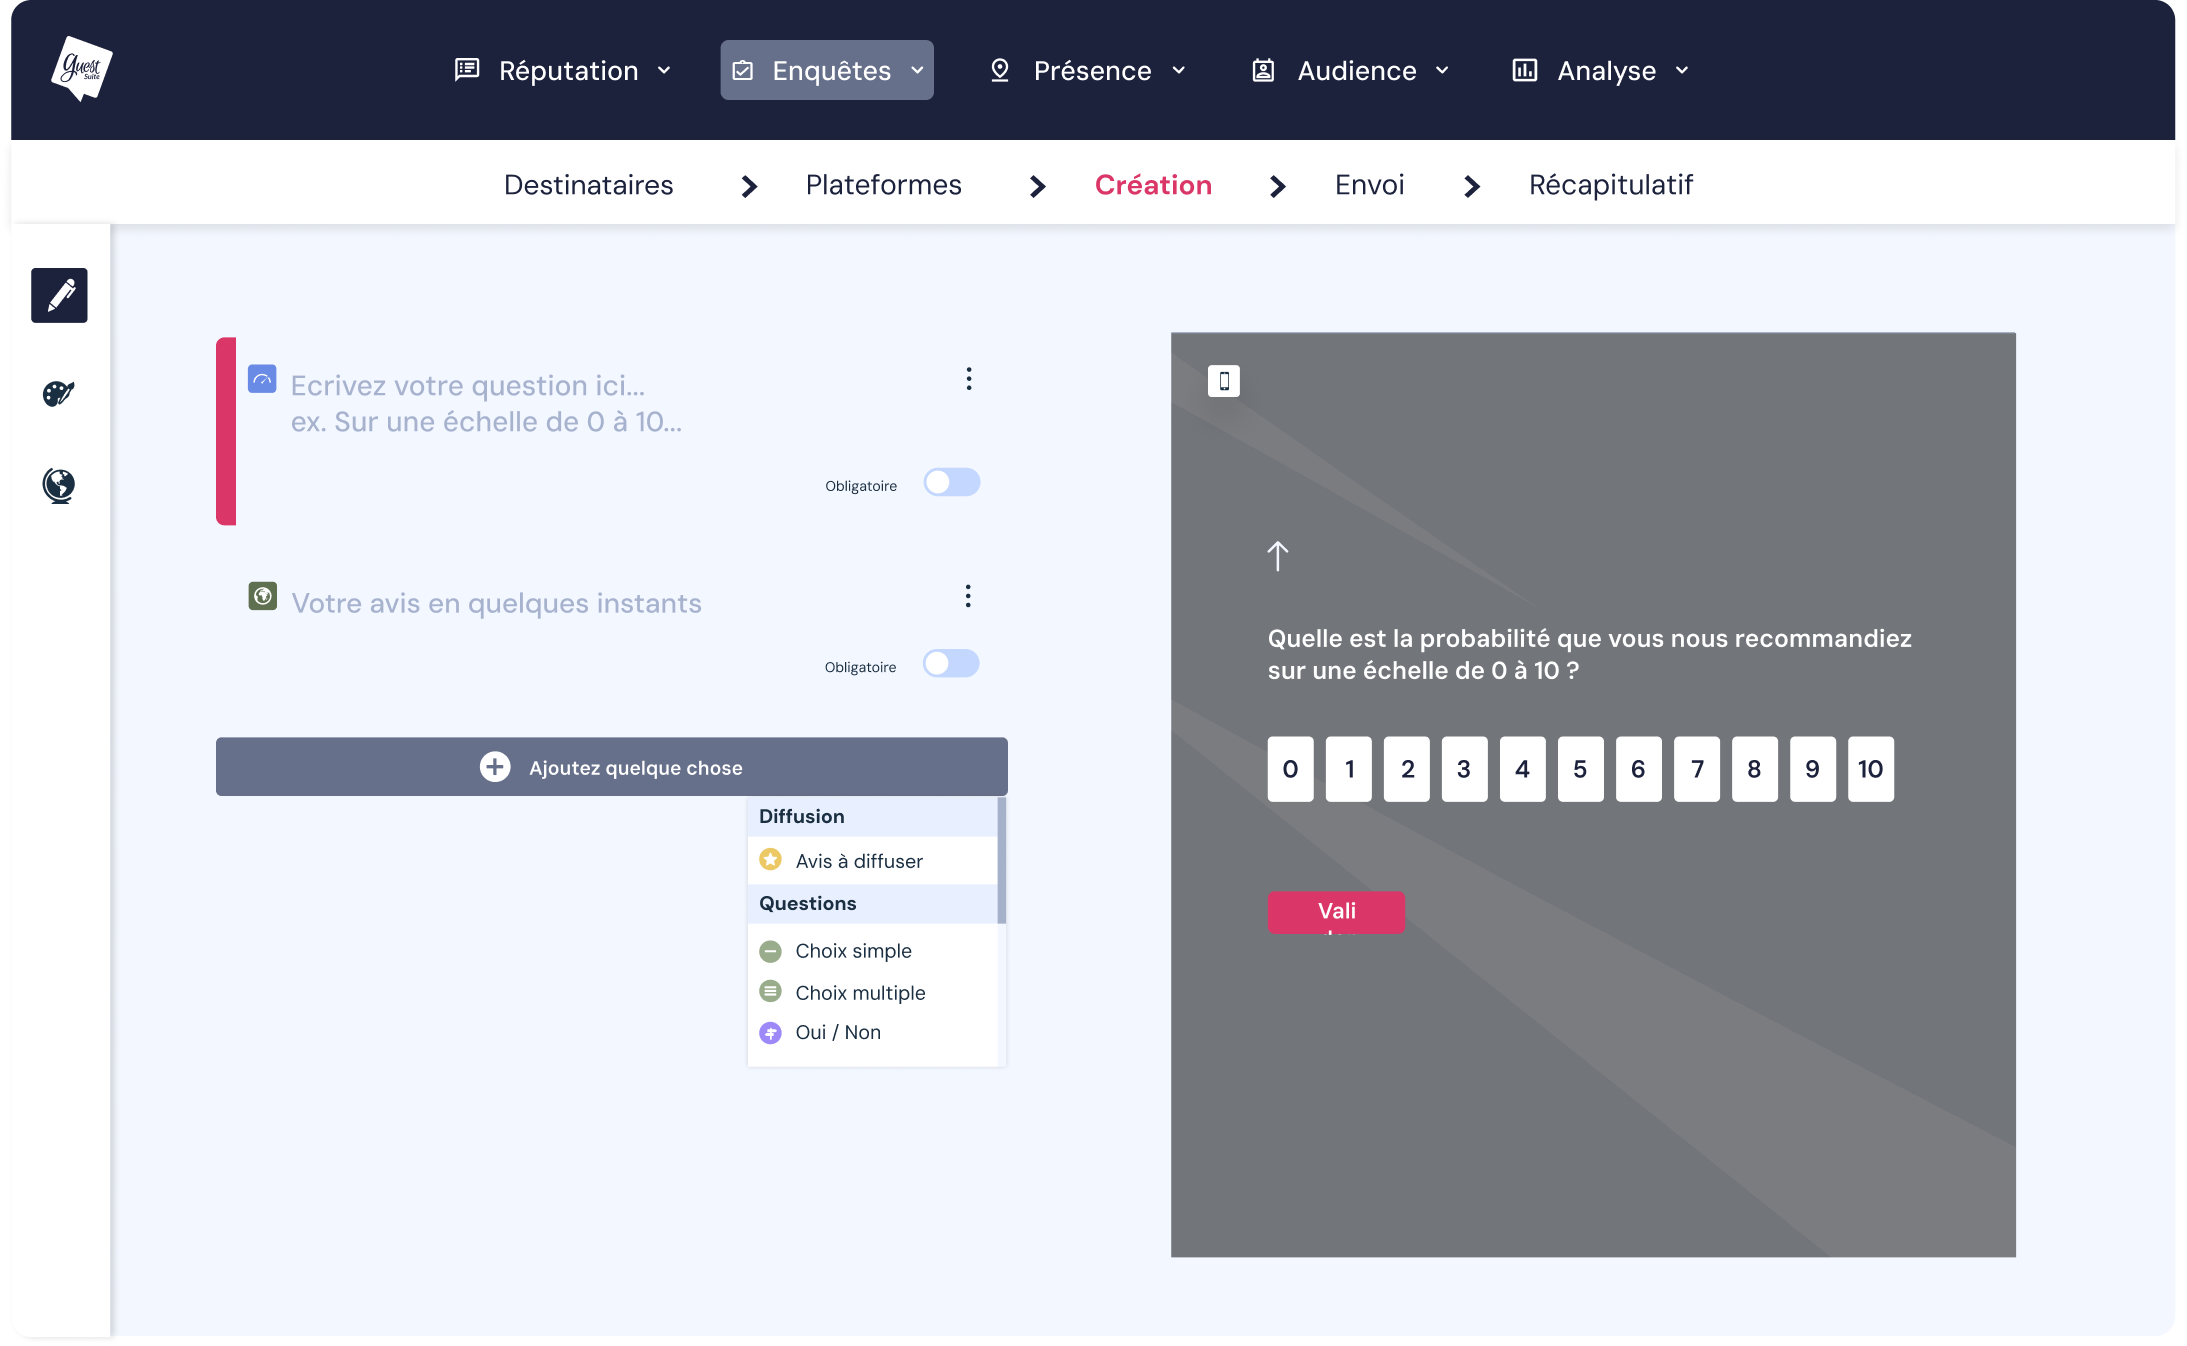
Task: Choose rating 8 in preview
Action: click(x=1754, y=769)
